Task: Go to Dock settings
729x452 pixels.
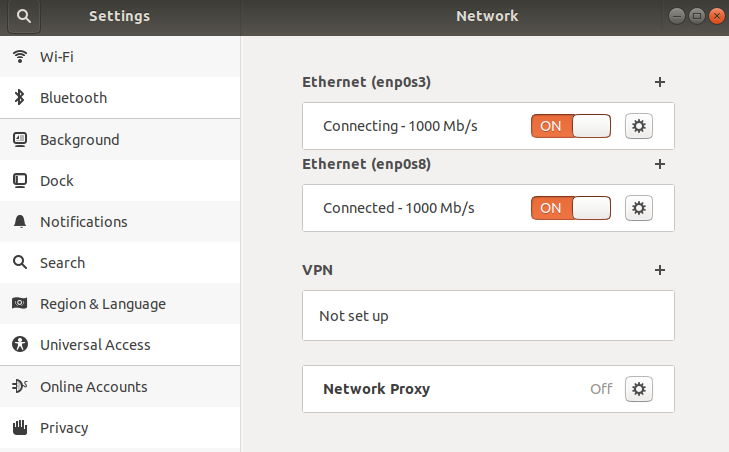Action: [56, 181]
